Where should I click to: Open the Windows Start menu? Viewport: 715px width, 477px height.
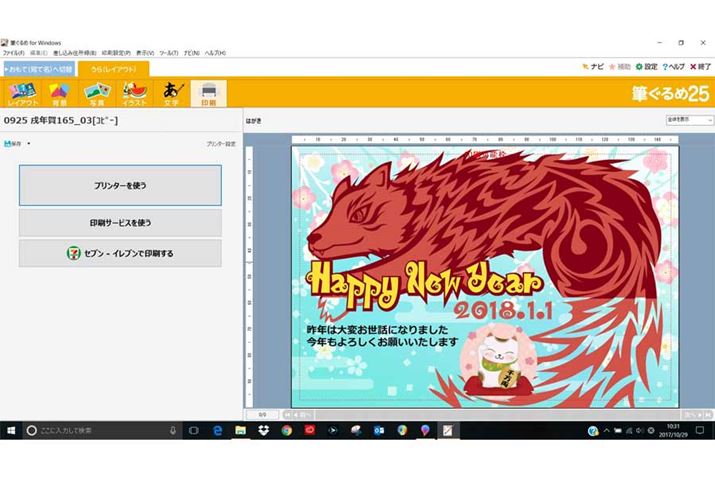pos(11,430)
